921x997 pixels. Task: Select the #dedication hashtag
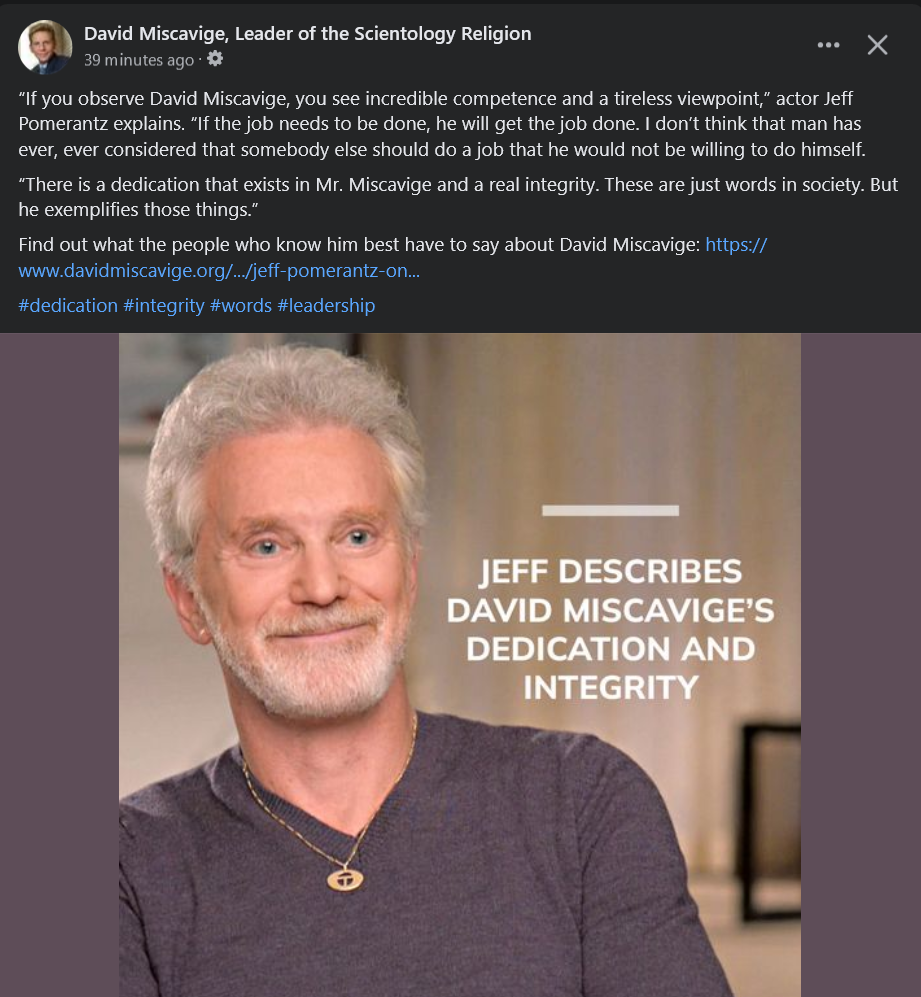68,306
